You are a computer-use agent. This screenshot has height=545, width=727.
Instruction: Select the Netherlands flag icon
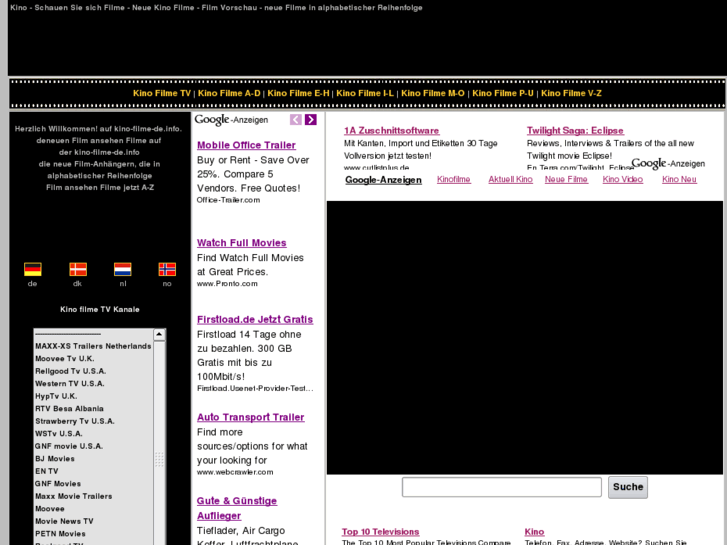click(123, 269)
